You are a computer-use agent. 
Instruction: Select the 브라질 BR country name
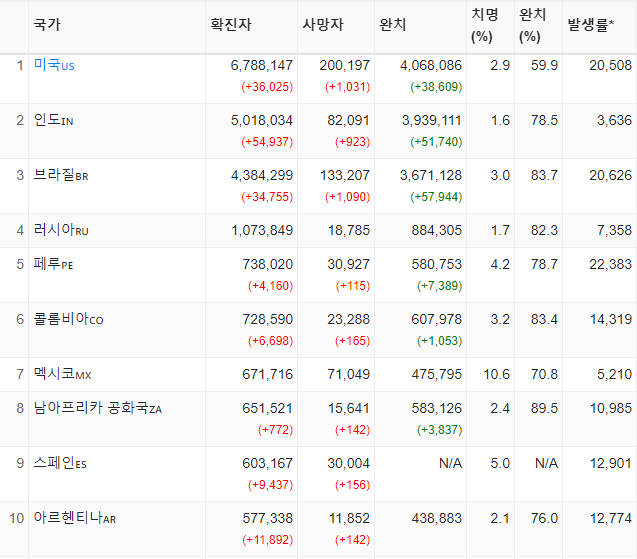point(61,175)
